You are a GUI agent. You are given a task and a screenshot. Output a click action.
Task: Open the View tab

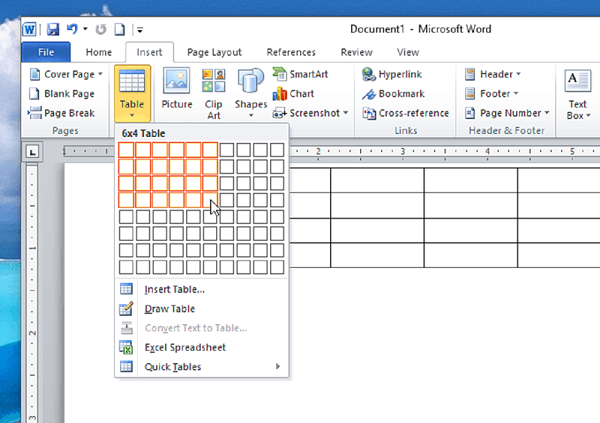pos(408,52)
